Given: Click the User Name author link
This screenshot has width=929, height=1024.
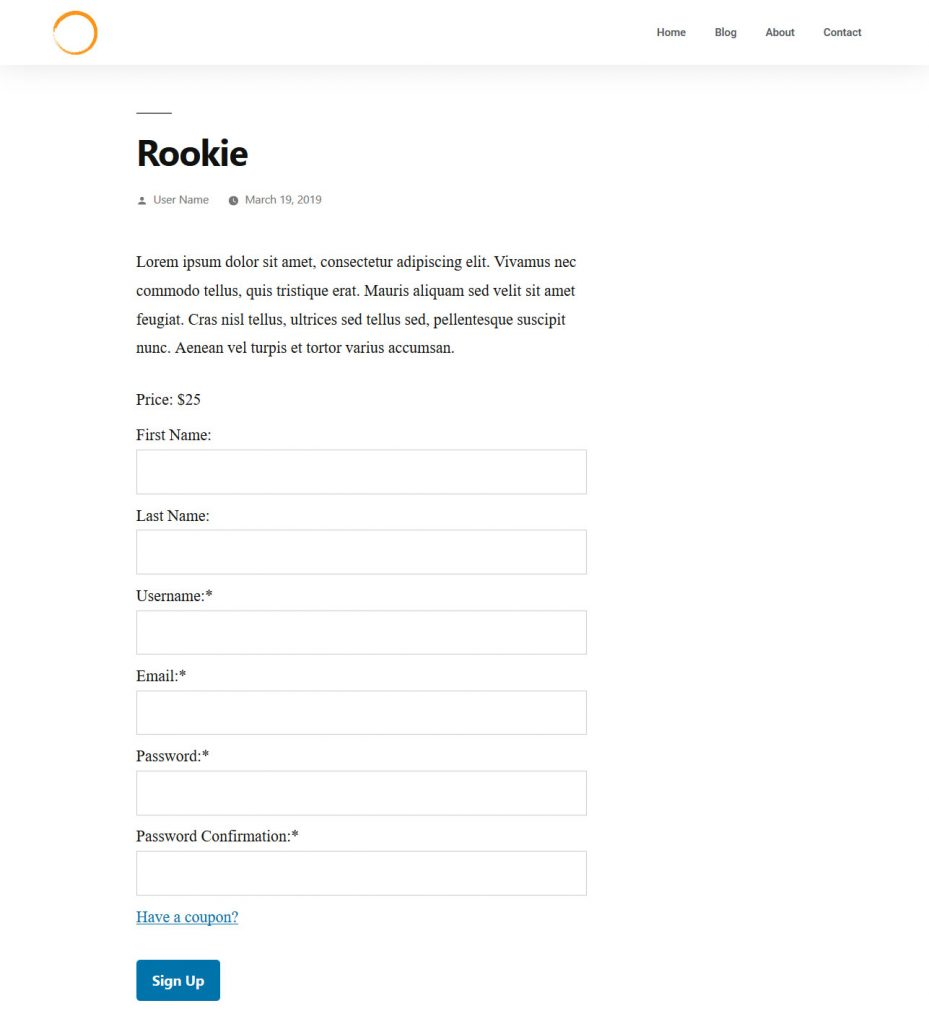Looking at the screenshot, I should 181,200.
